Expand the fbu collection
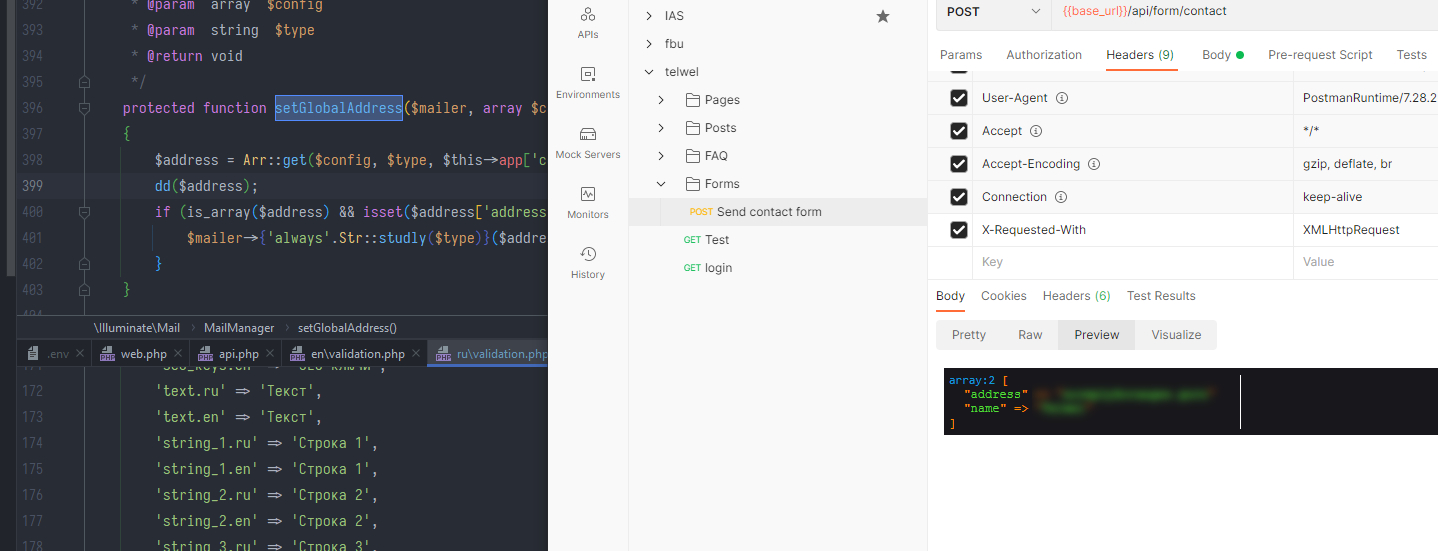 (x=649, y=44)
